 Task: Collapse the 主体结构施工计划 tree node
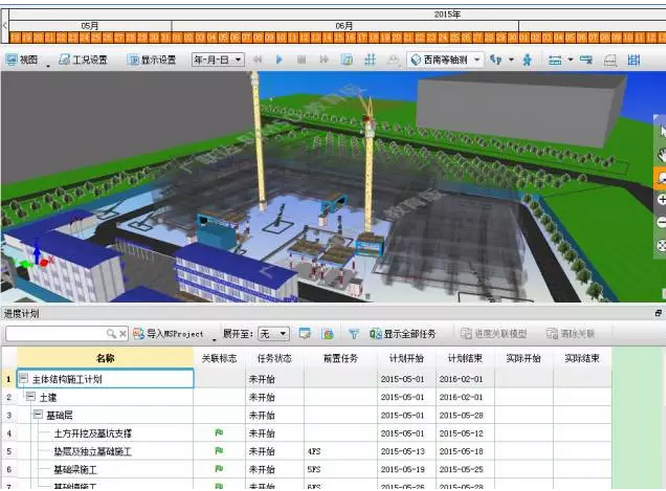tap(23, 380)
